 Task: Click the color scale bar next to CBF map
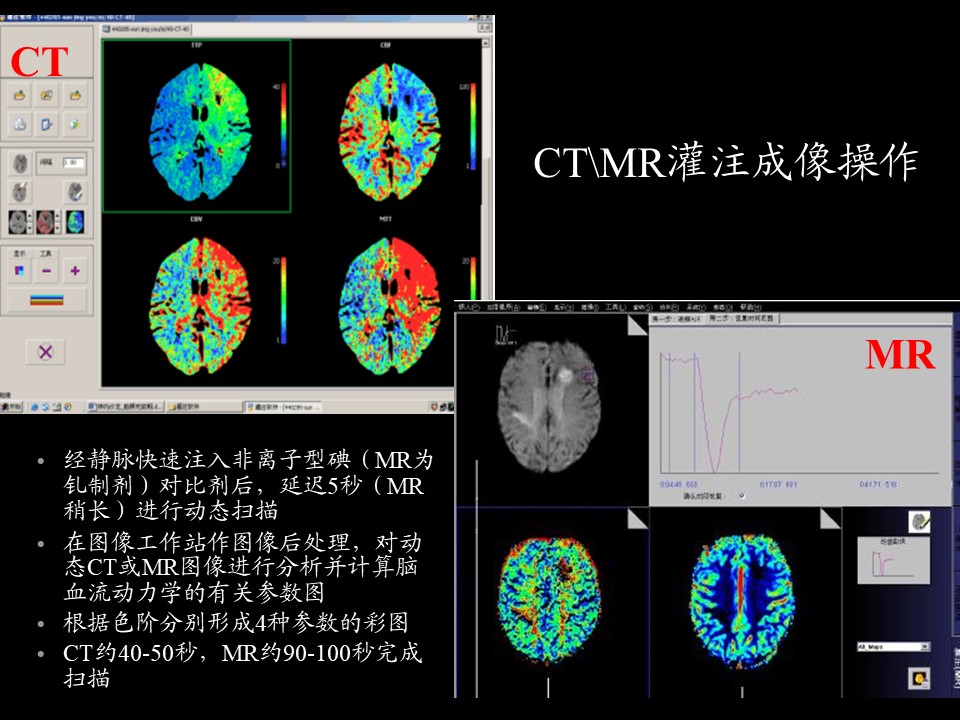[x=473, y=125]
